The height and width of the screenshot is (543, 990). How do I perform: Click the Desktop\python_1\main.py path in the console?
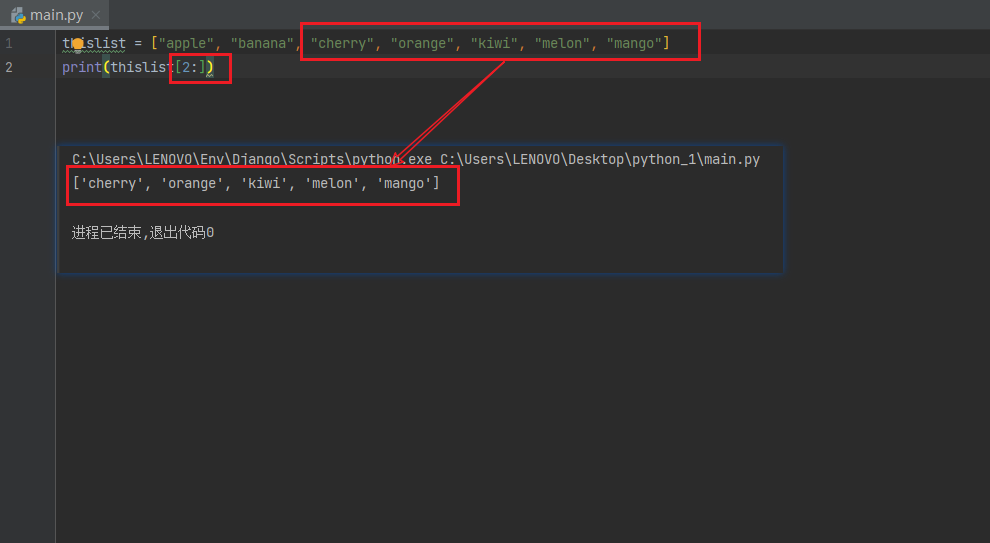600,159
